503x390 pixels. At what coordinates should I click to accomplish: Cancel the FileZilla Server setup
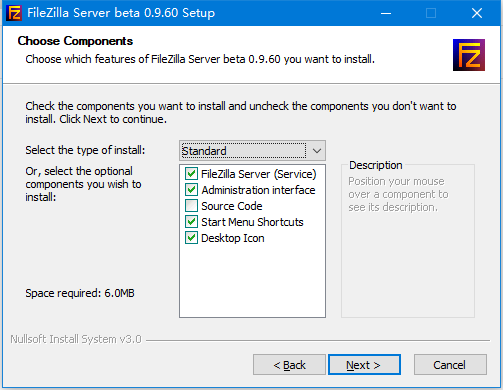pos(450,365)
